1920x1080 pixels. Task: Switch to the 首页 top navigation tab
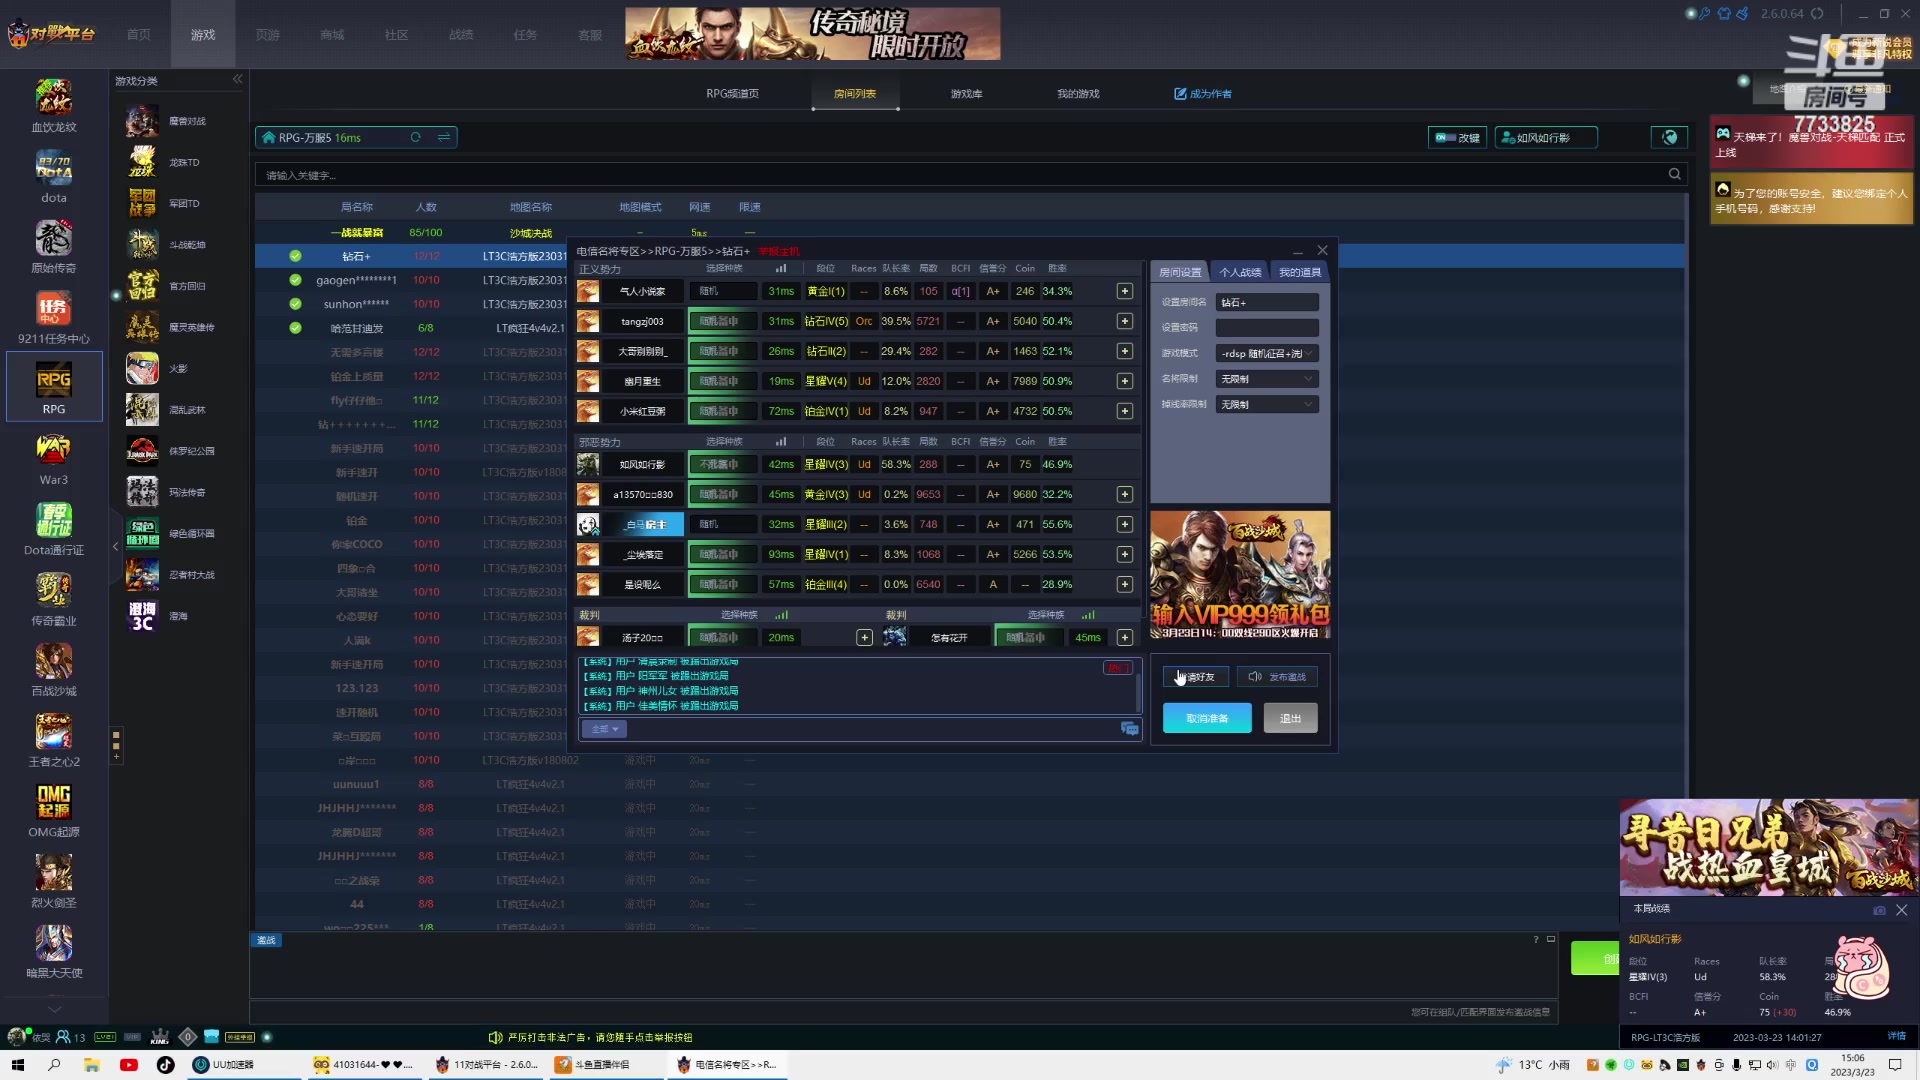tap(139, 34)
